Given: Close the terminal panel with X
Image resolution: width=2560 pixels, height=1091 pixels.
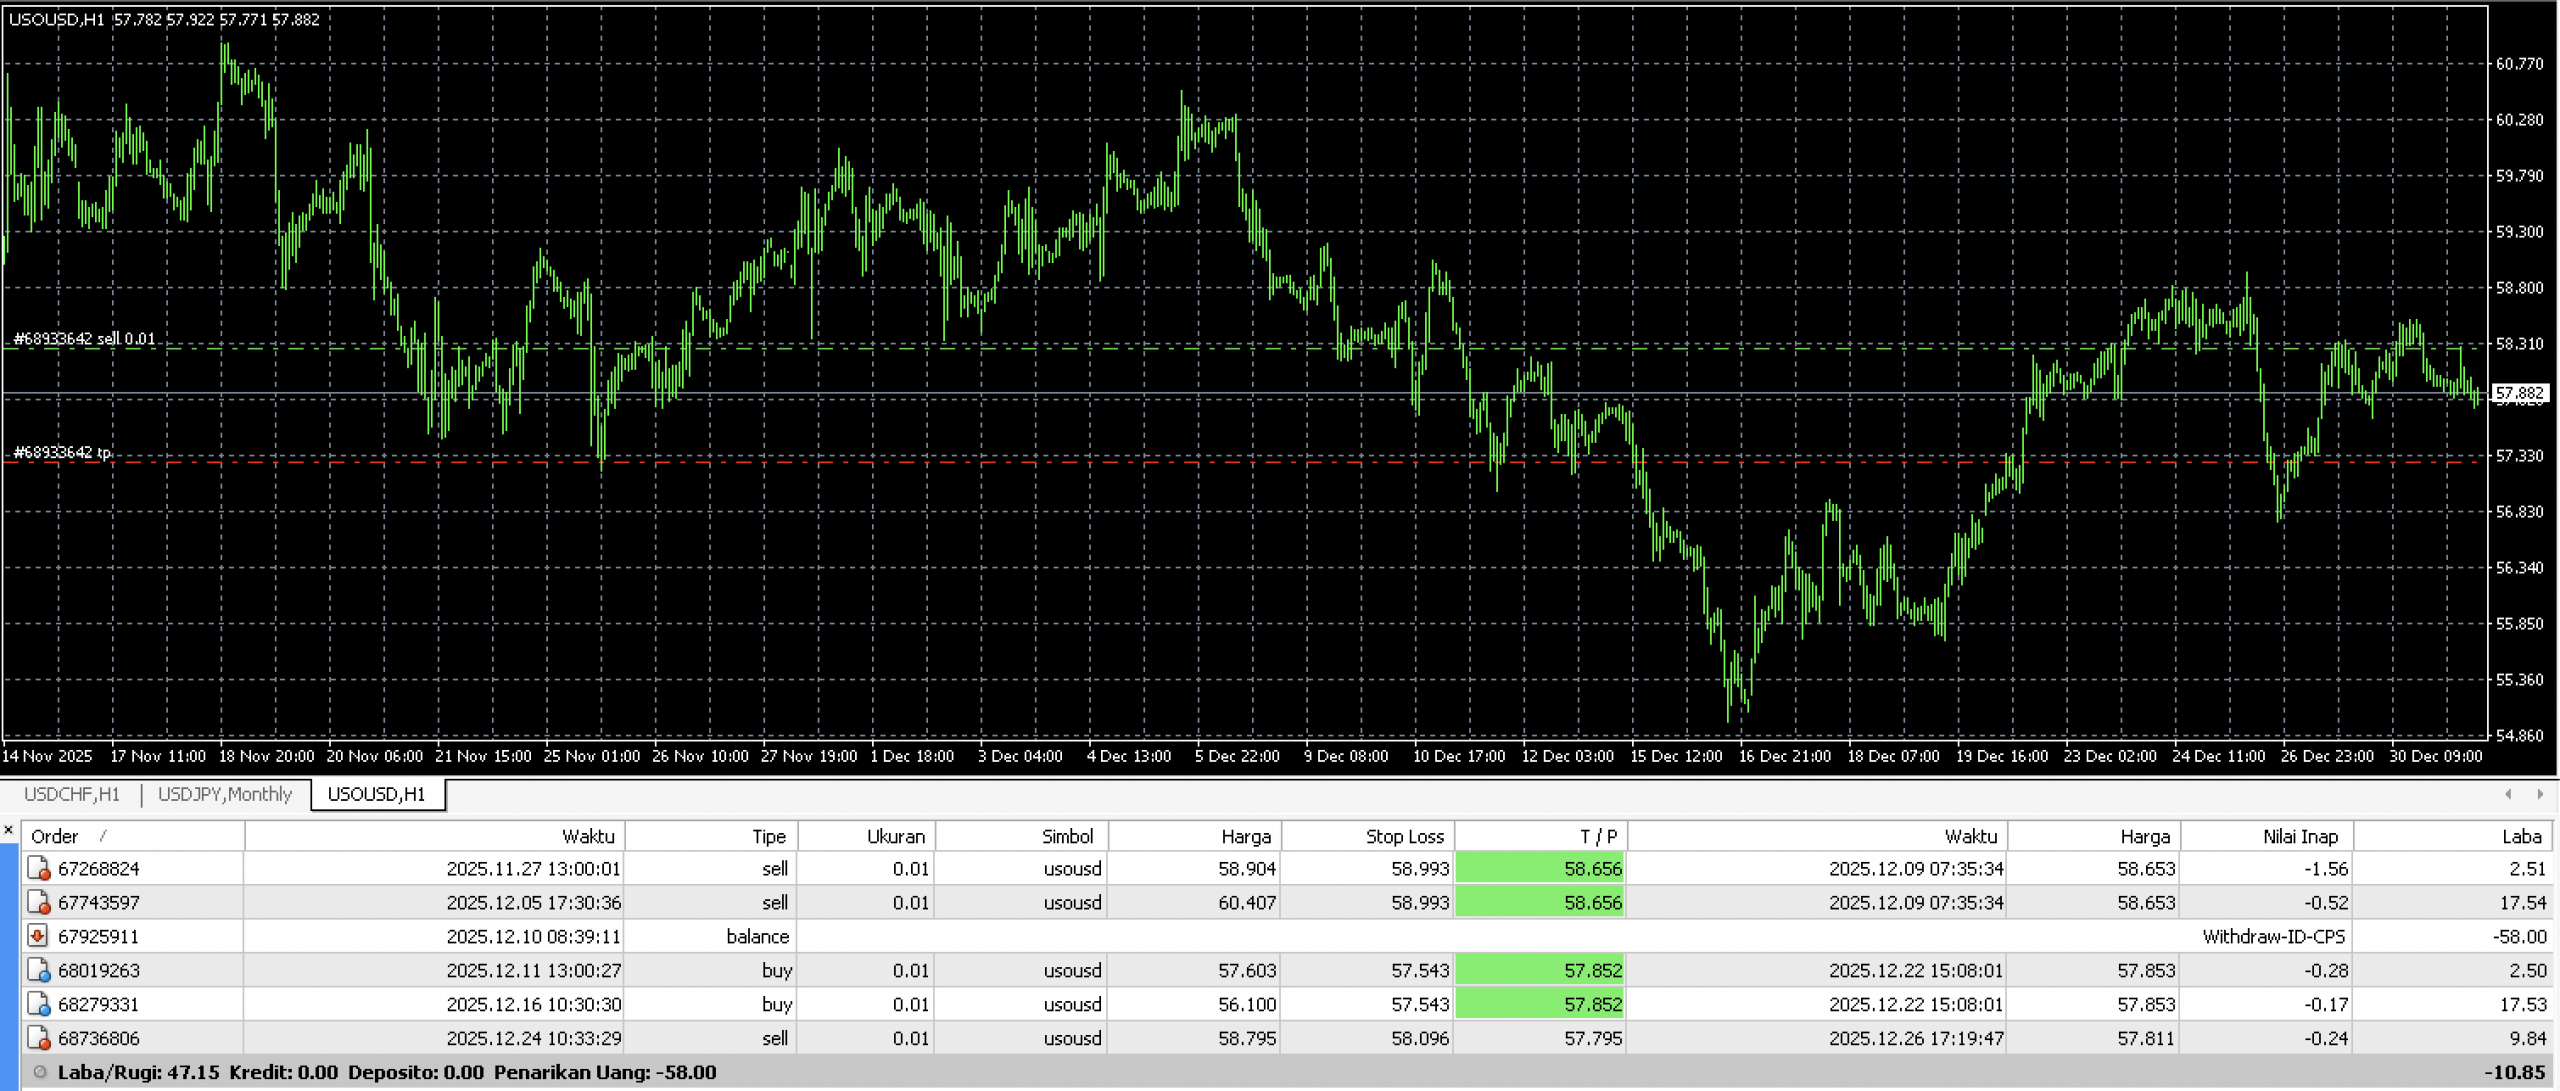Looking at the screenshot, I should [x=9, y=830].
